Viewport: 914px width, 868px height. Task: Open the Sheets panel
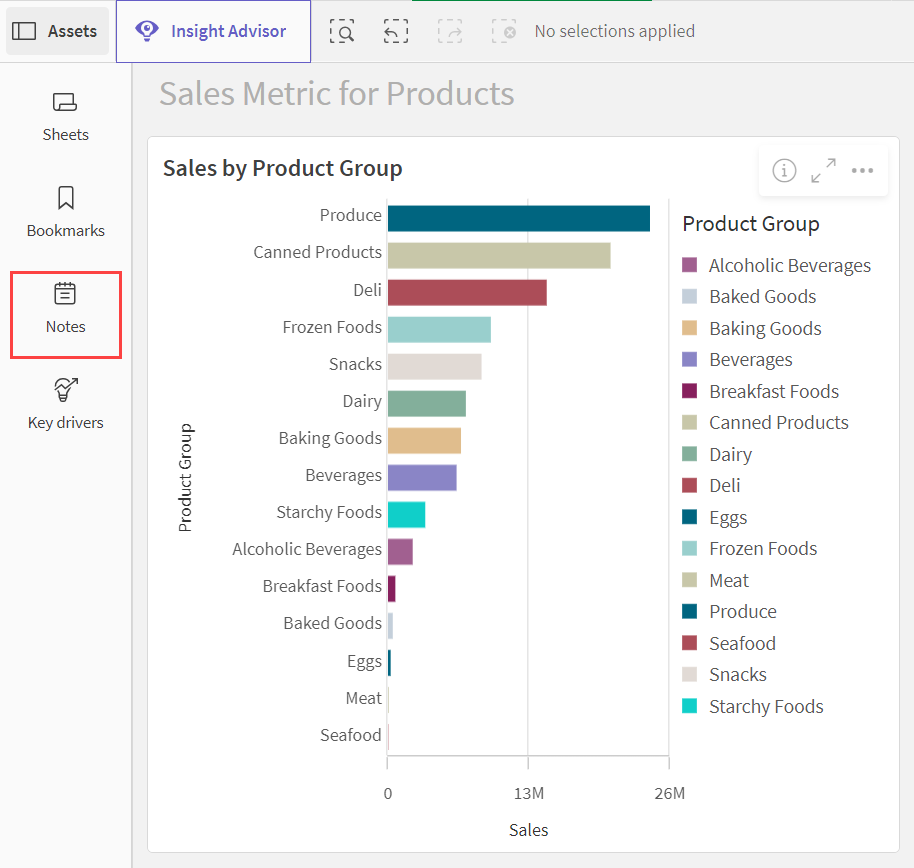65,118
